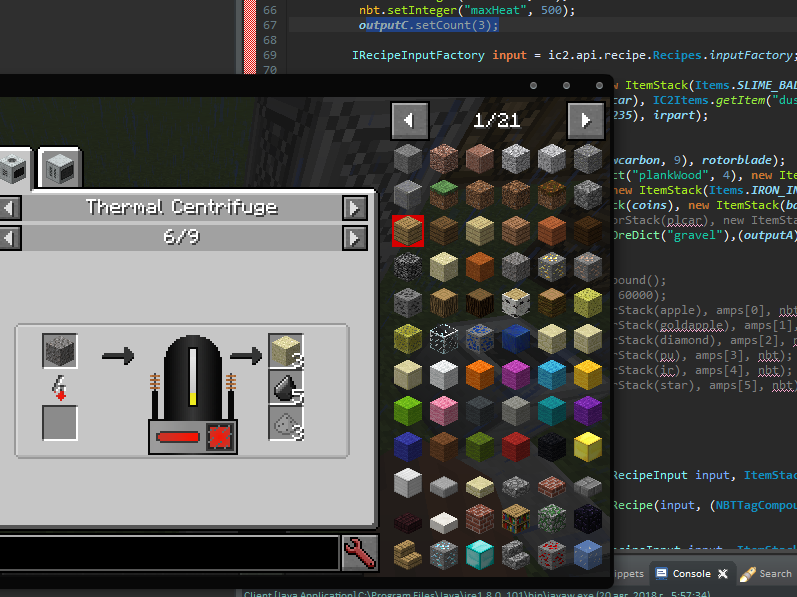Viewport: 797px width, 597px height.
Task: Go to next item list page
Action: click(x=585, y=121)
